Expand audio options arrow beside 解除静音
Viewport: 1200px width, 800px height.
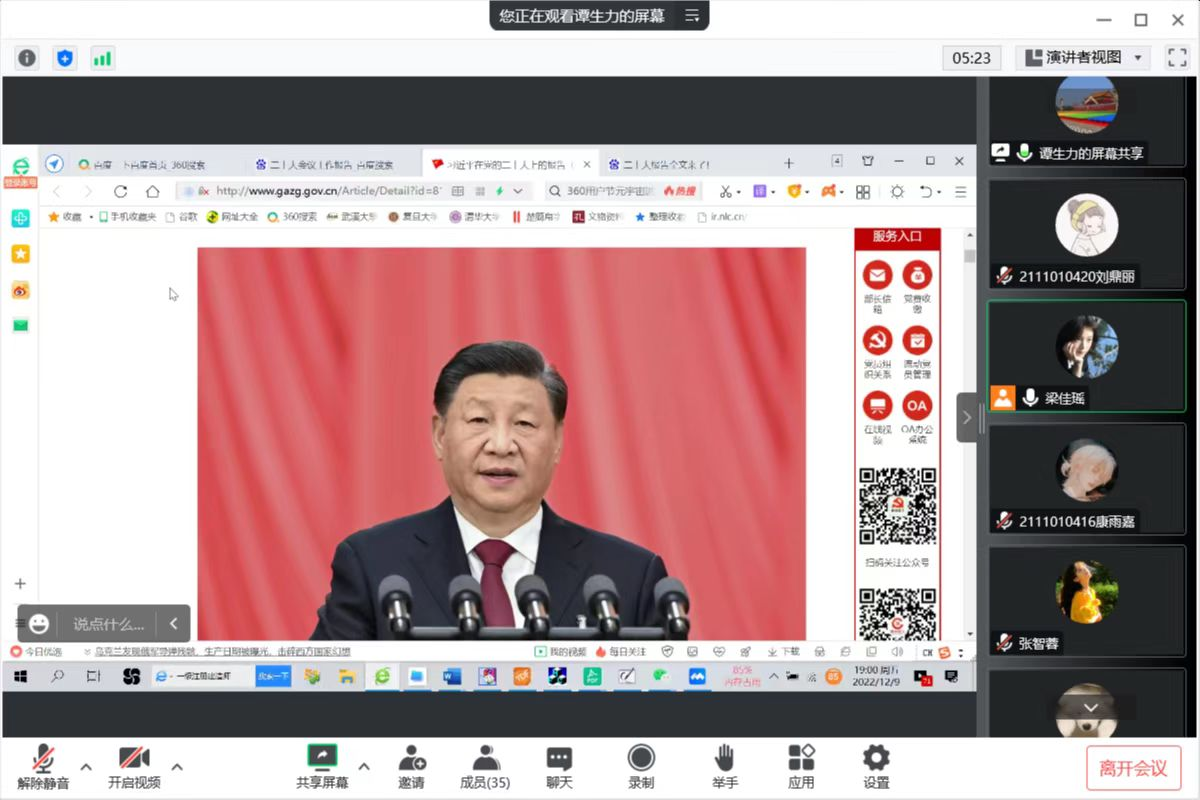coord(86,767)
